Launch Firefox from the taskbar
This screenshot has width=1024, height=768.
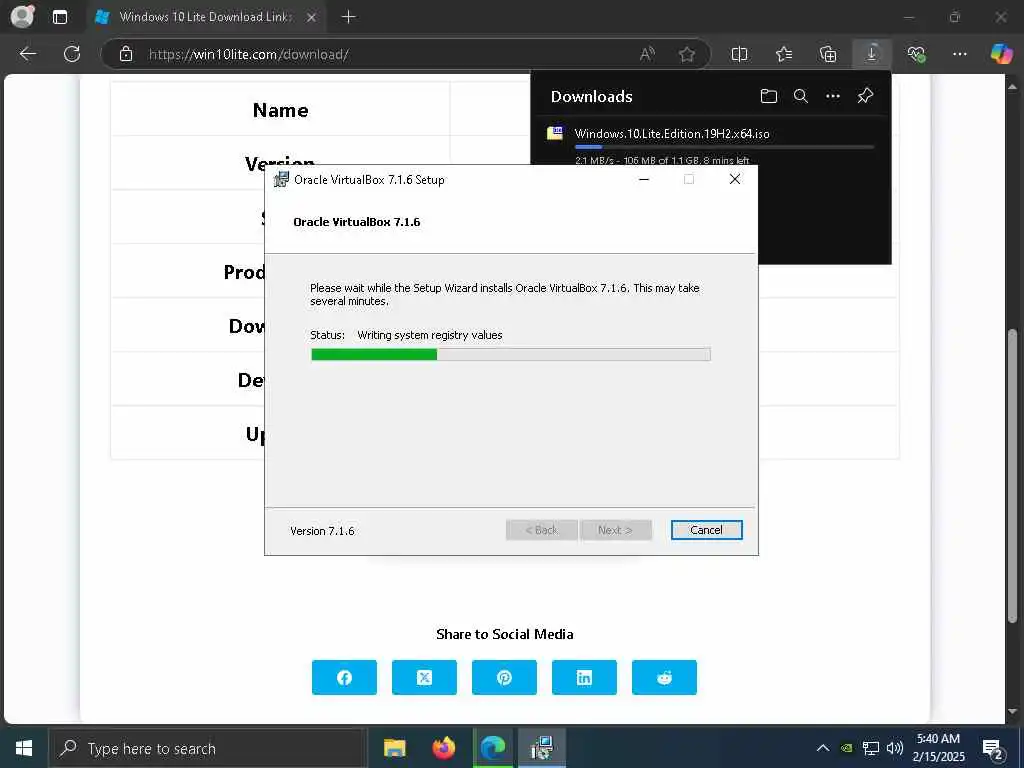[443, 748]
